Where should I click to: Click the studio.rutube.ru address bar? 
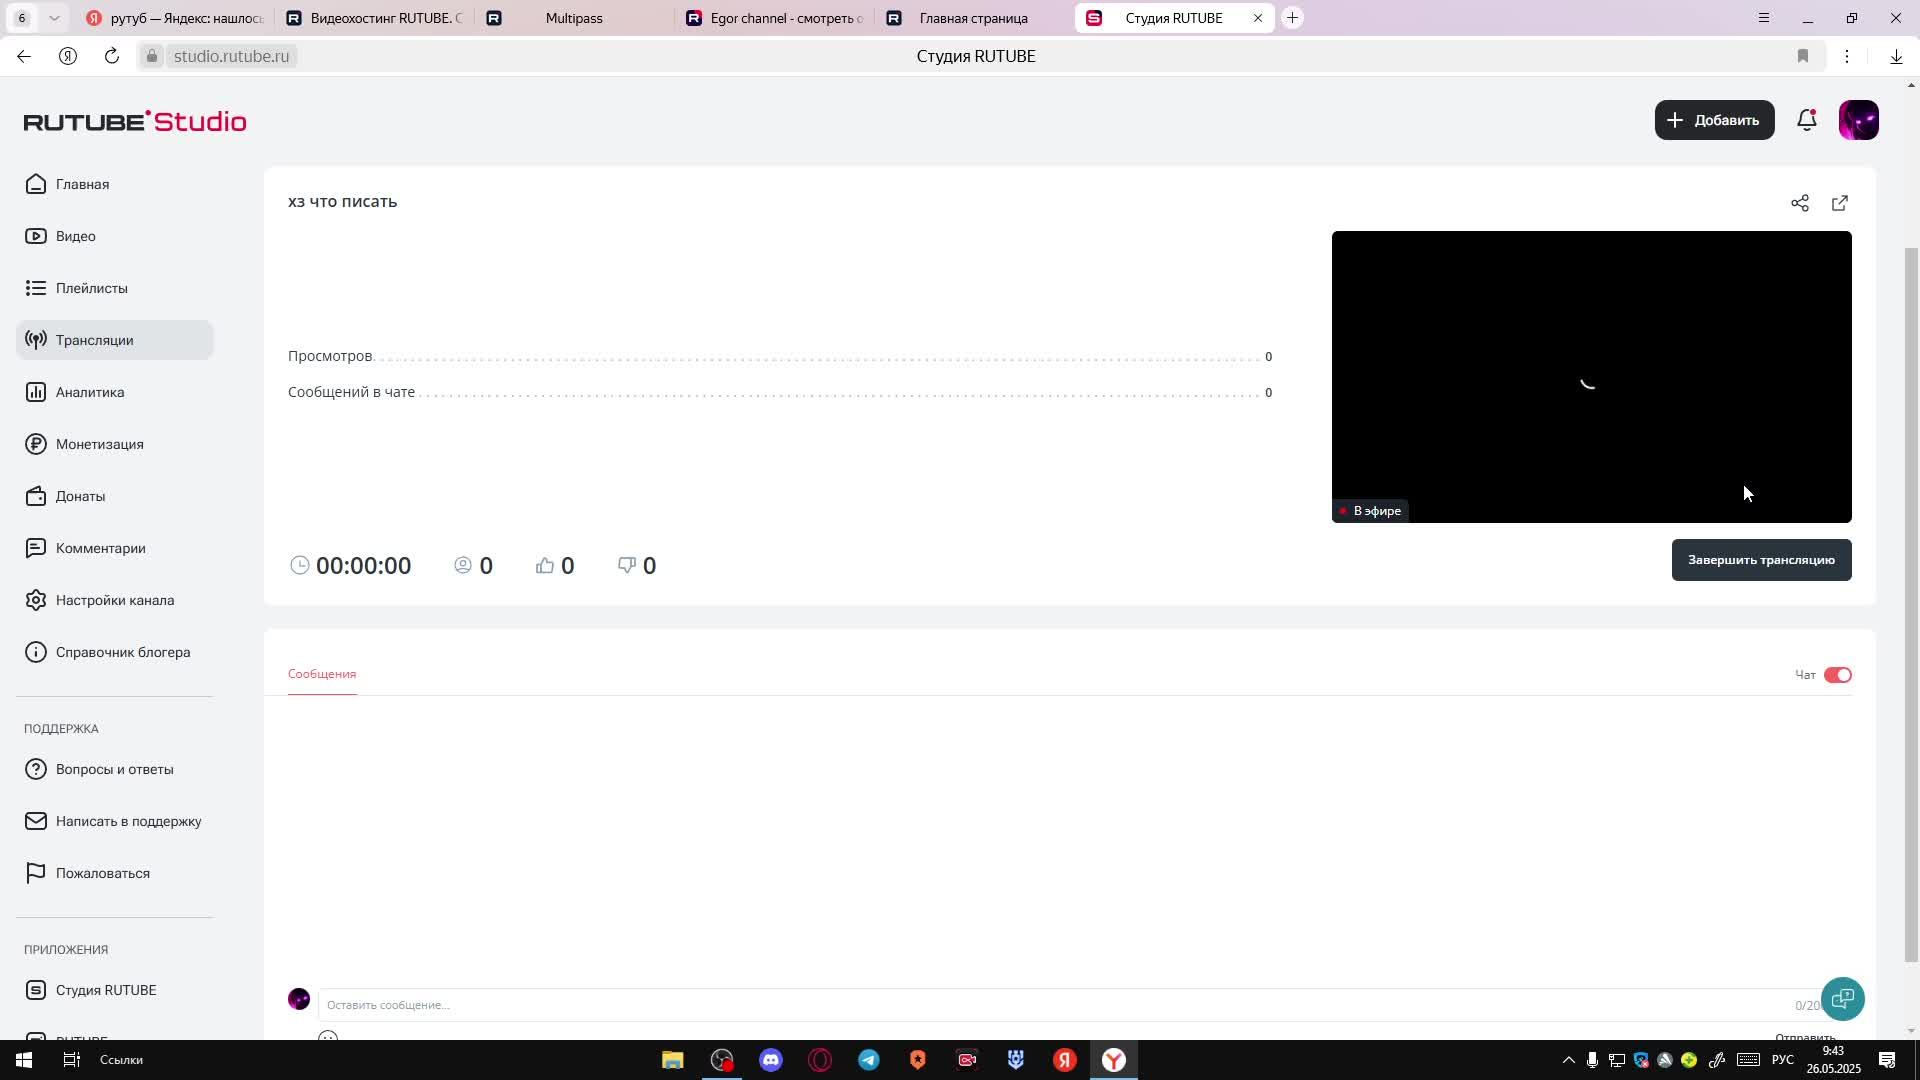tap(232, 56)
